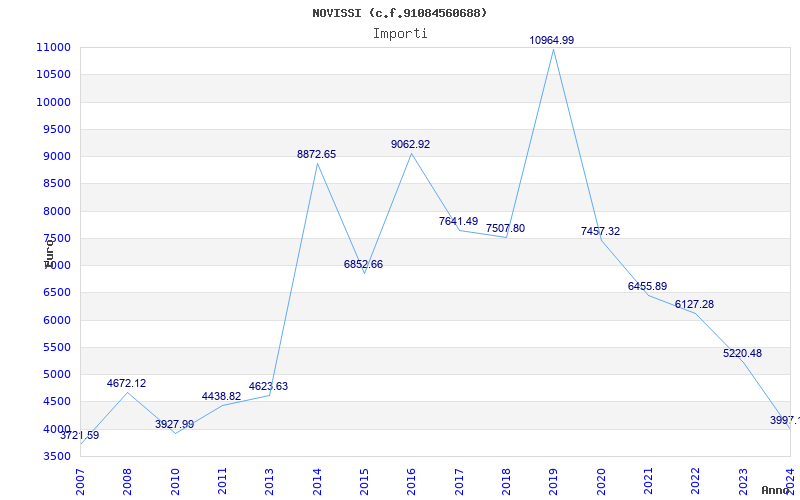Click the 2016 x-axis year label

tap(411, 482)
